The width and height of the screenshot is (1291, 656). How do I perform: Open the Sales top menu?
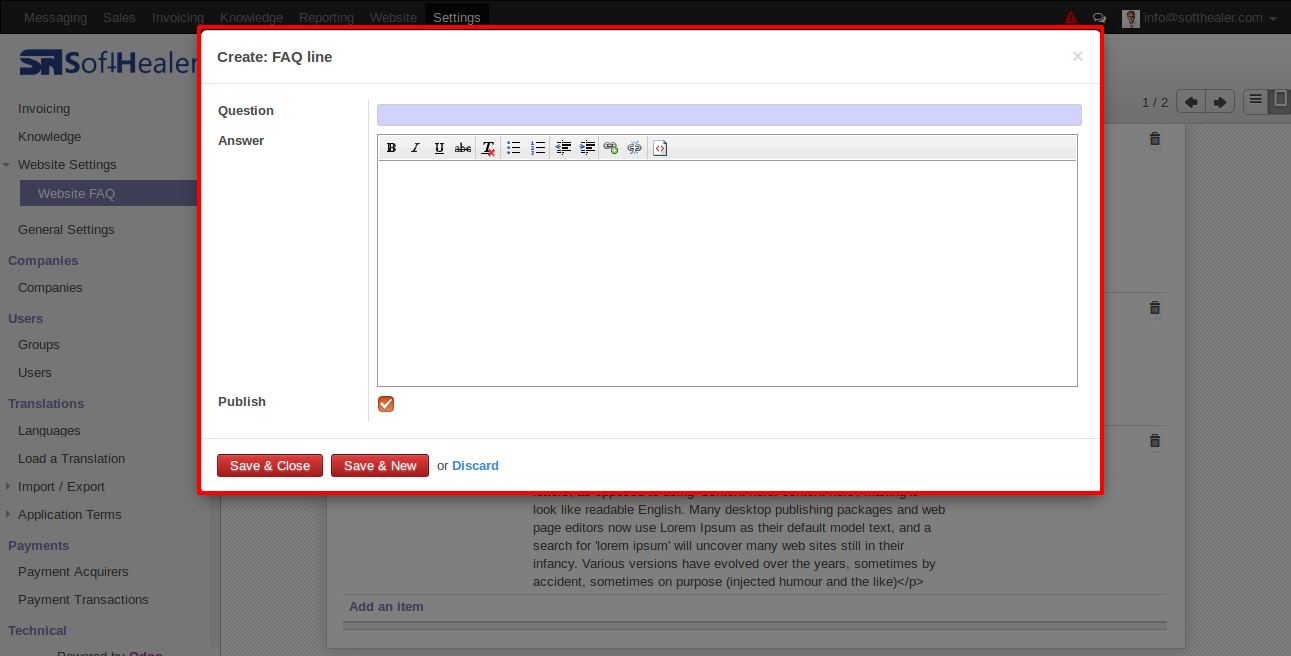click(x=119, y=17)
